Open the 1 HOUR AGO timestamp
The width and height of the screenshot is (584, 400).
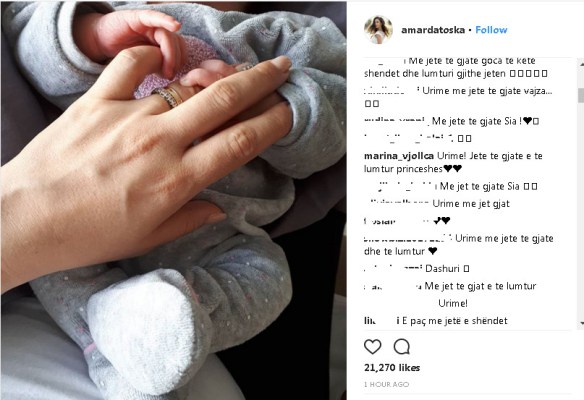(x=386, y=384)
